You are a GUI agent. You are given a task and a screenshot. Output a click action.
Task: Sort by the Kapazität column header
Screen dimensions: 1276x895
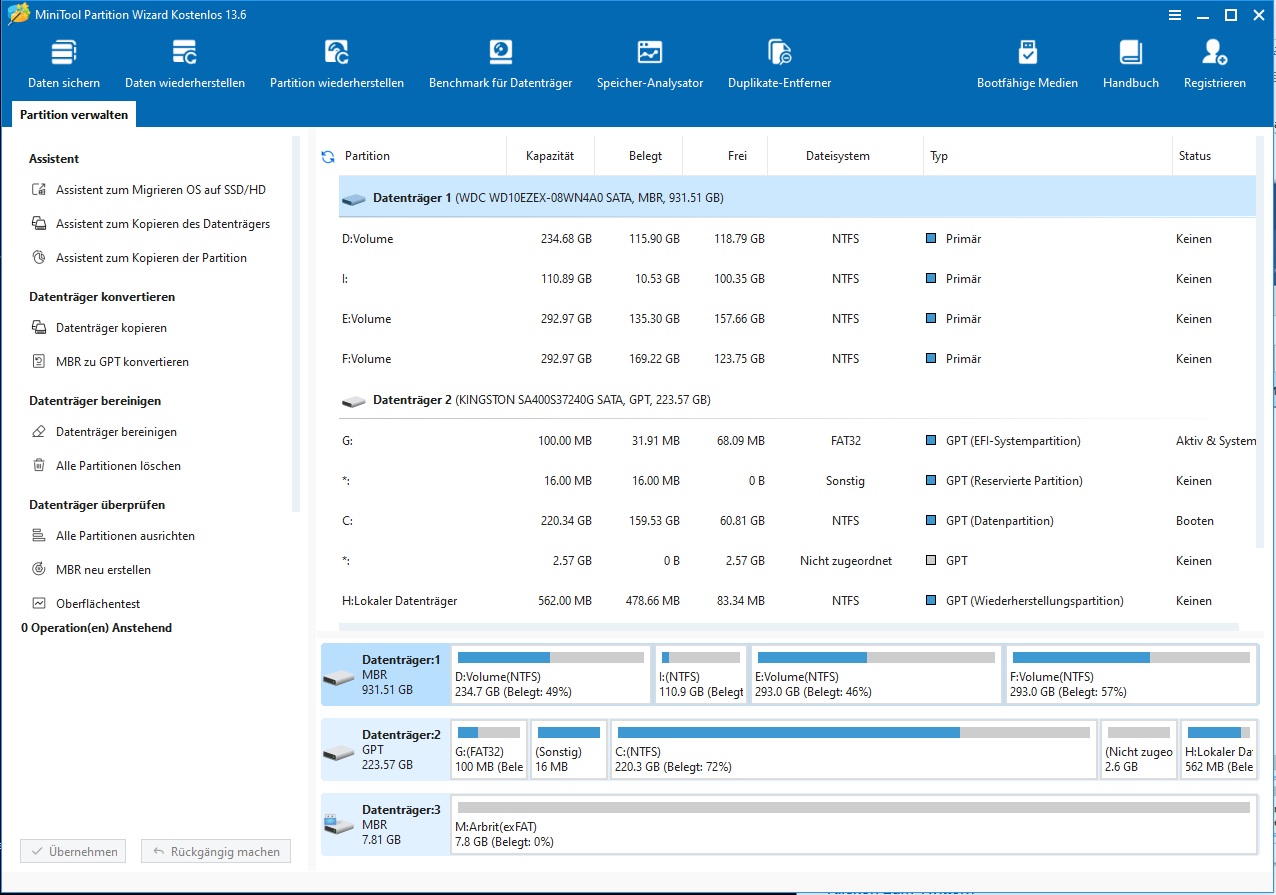pyautogui.click(x=551, y=156)
